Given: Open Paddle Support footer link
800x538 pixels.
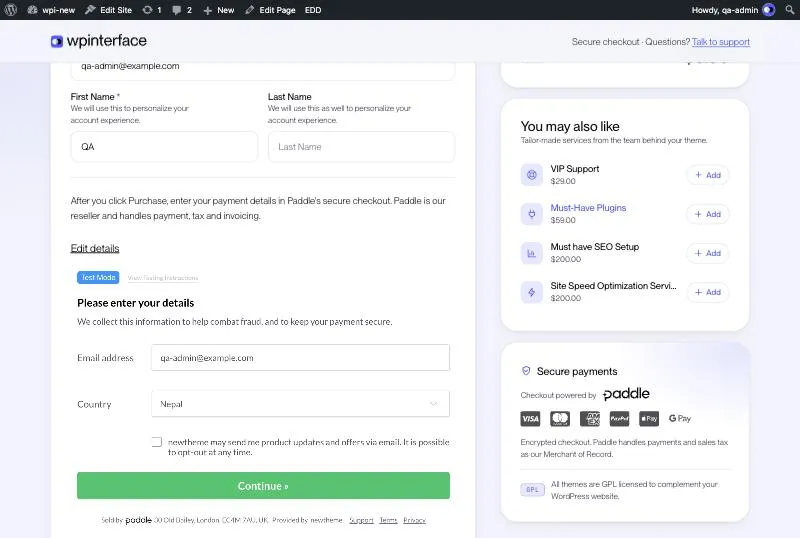Looking at the screenshot, I should 361,520.
